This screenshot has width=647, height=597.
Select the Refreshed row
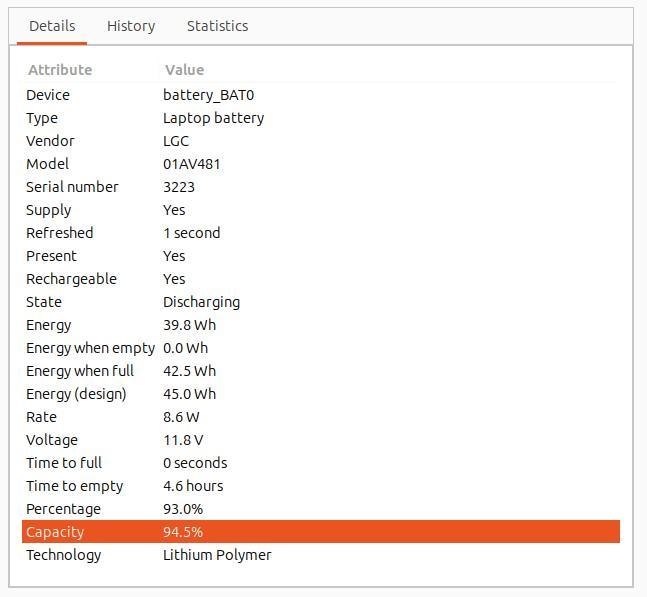[321, 233]
